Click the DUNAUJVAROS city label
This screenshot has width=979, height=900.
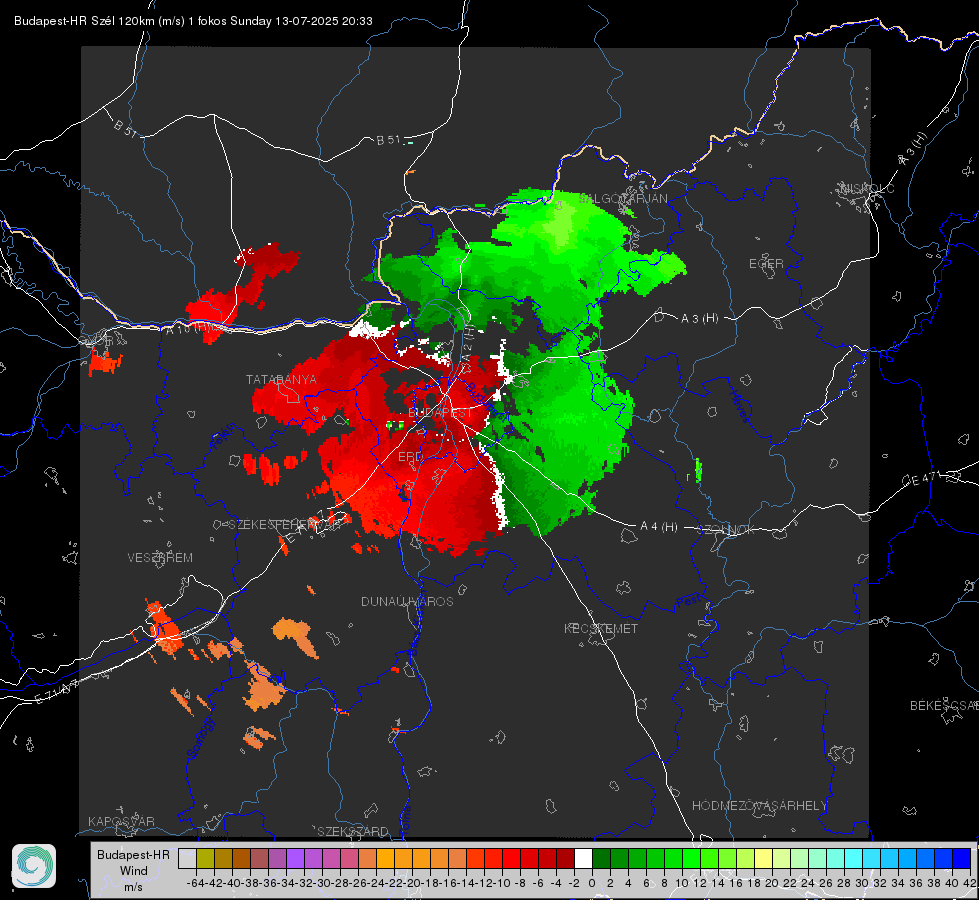[407, 601]
